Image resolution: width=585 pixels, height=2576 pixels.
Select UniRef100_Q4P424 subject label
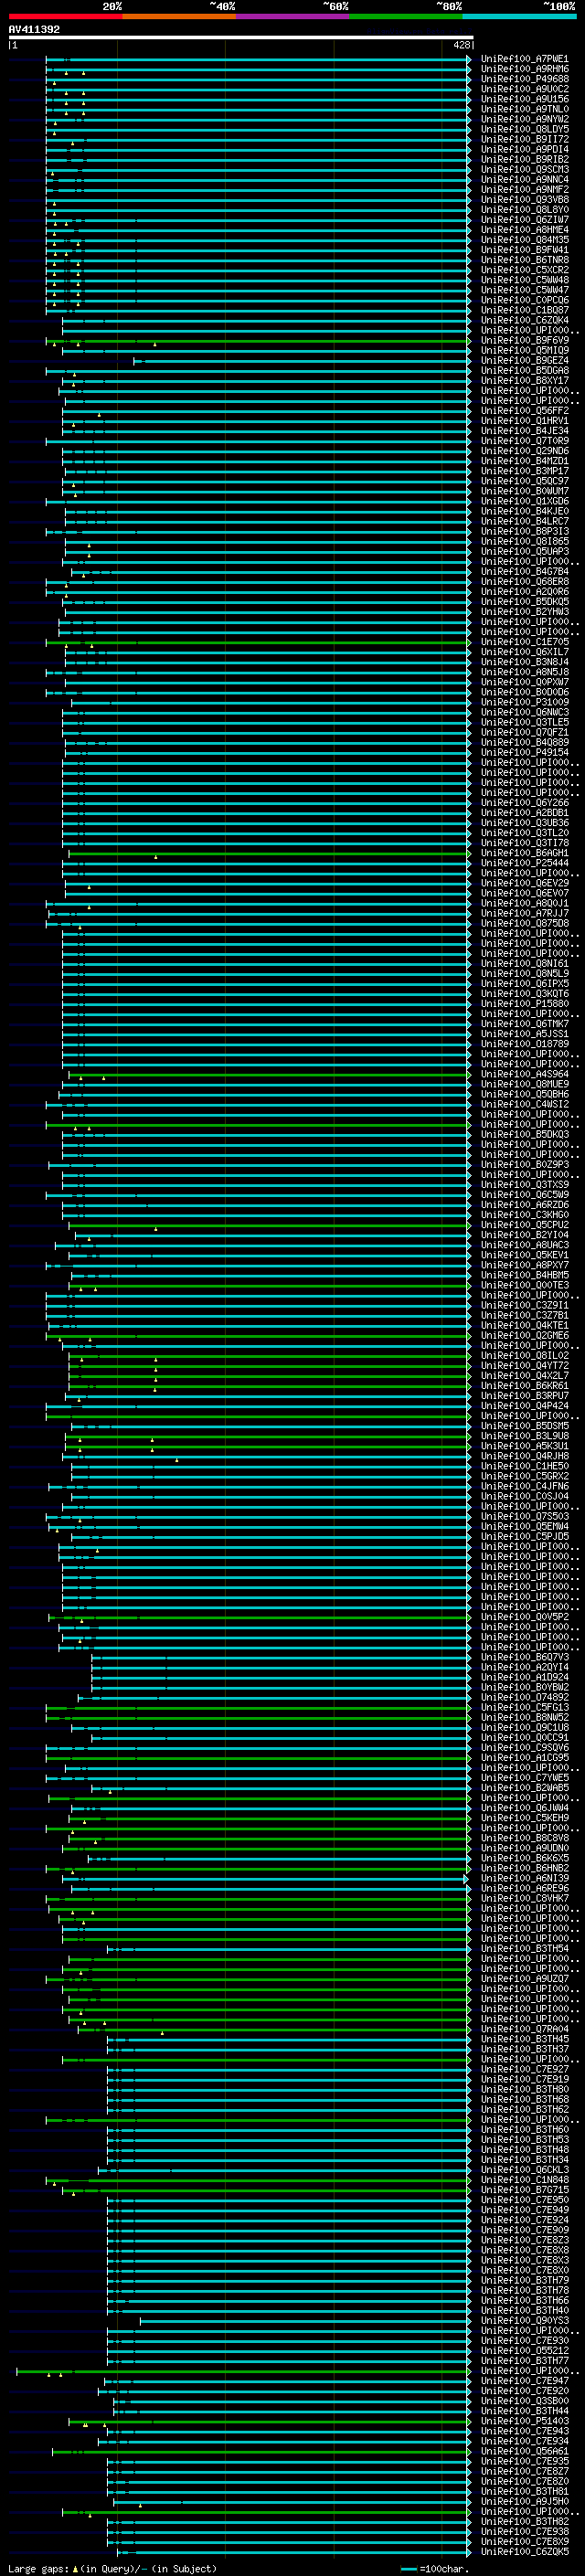tap(524, 1406)
